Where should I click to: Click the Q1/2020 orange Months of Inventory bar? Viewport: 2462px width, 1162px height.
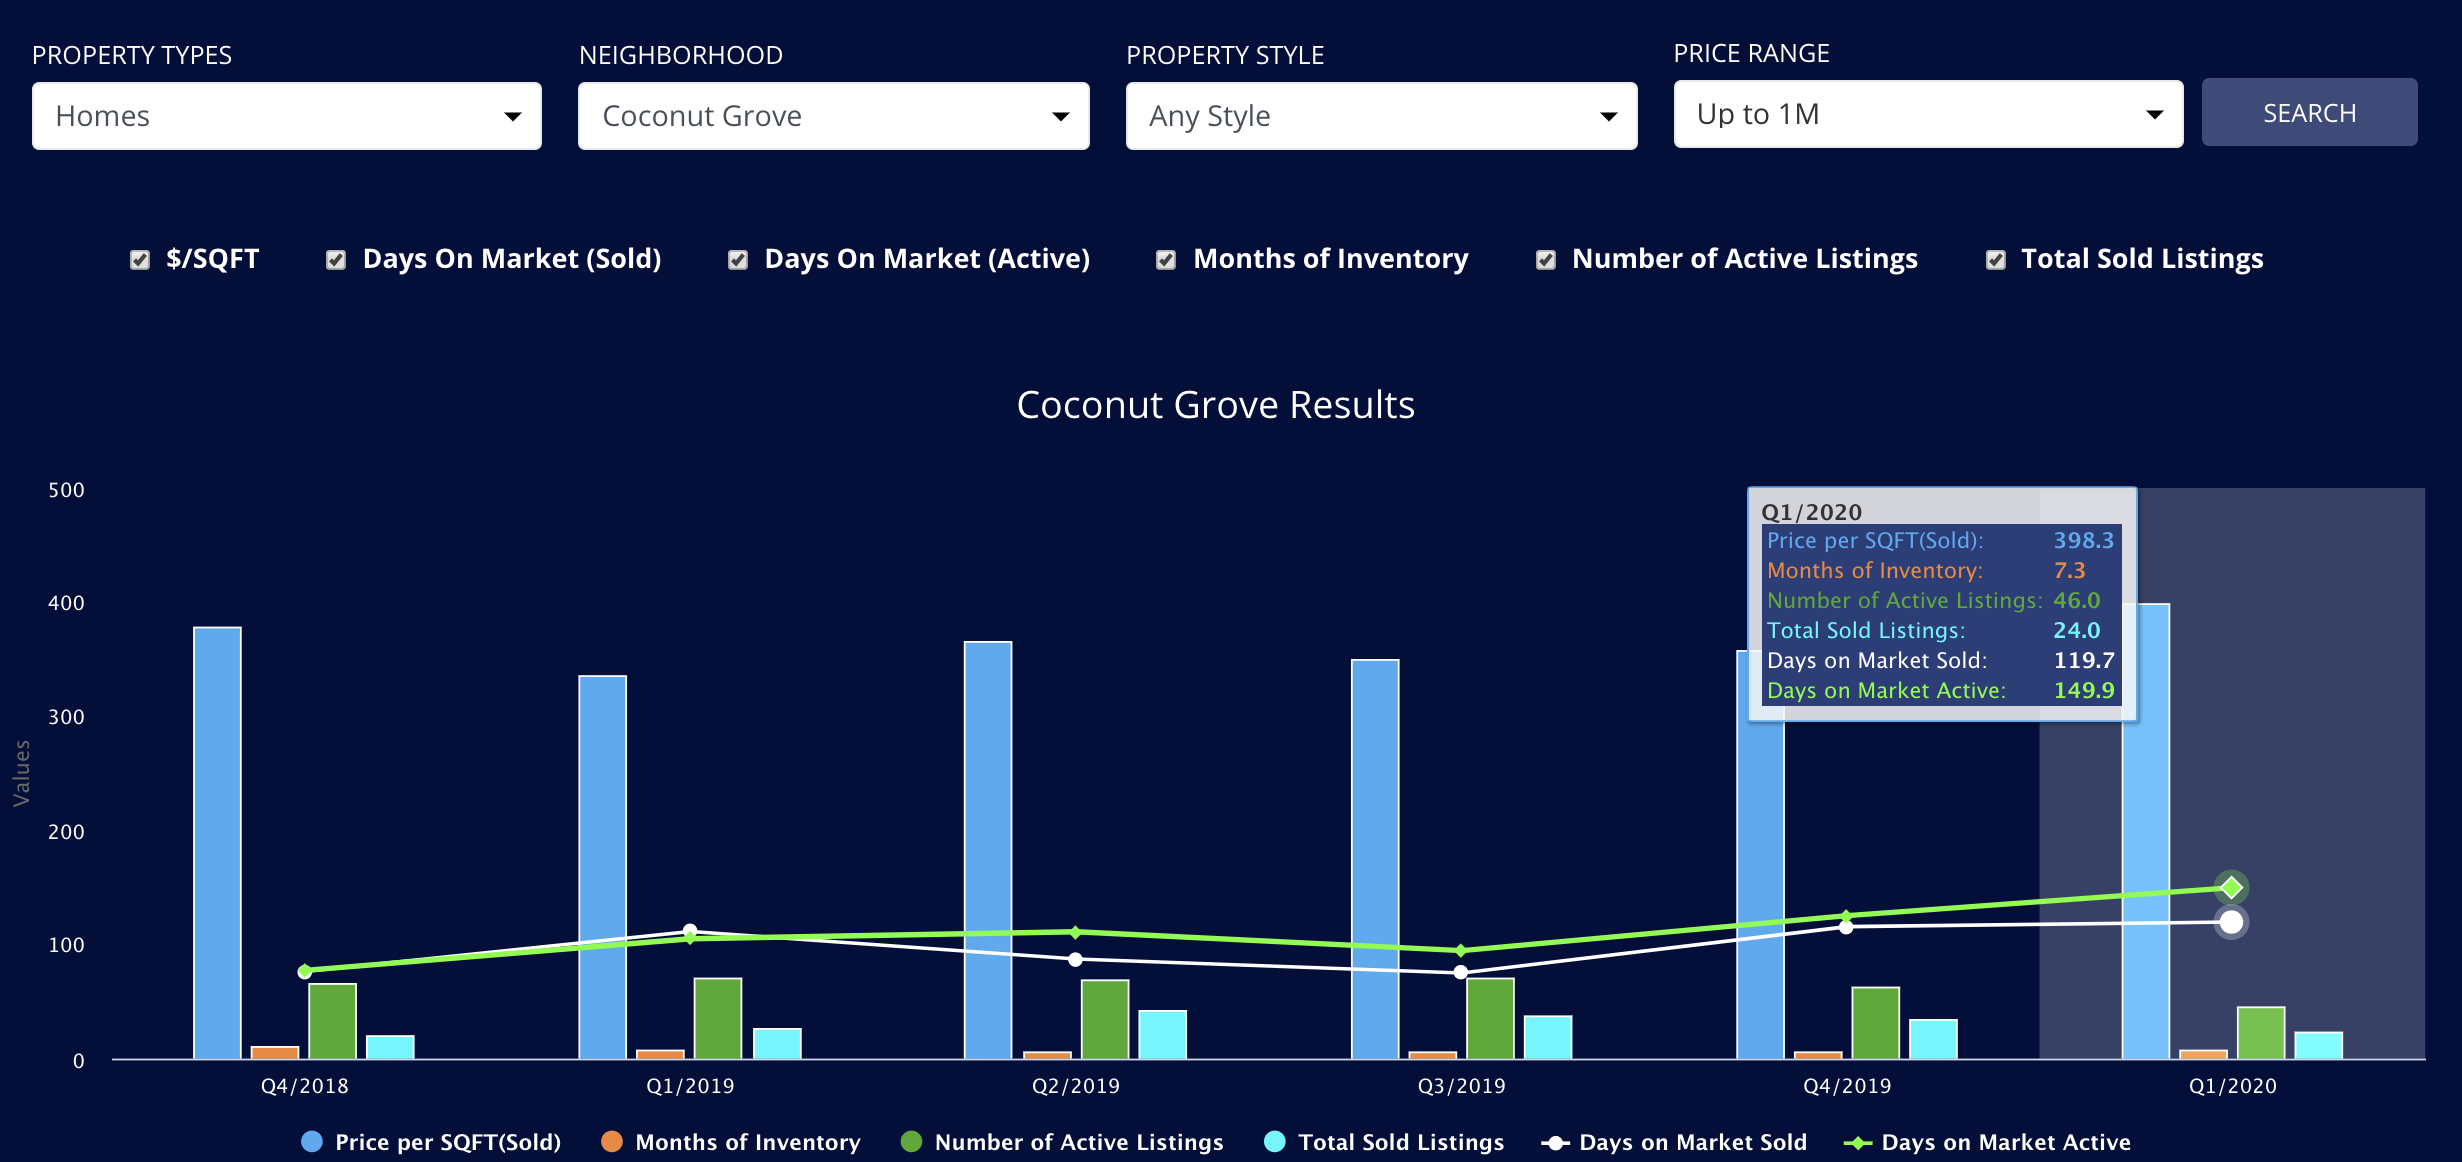2203,1054
